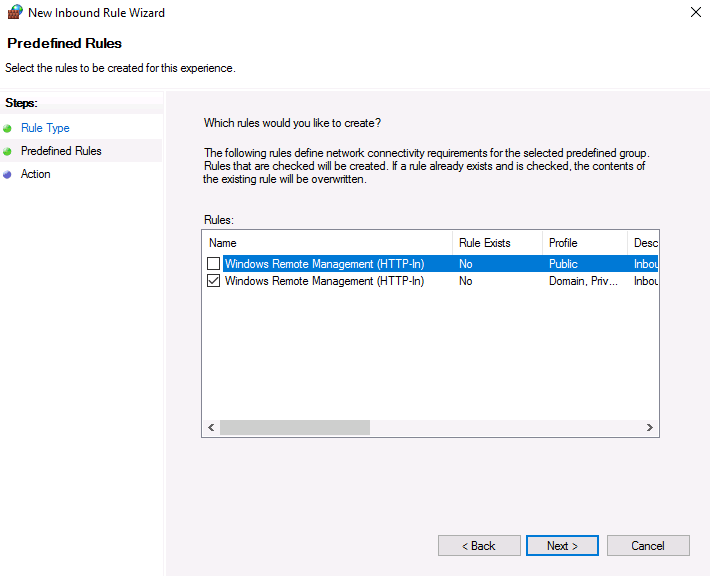The image size is (710, 576).
Task: Click the horizontal scrollbar thumb in rules list
Action: (x=294, y=427)
